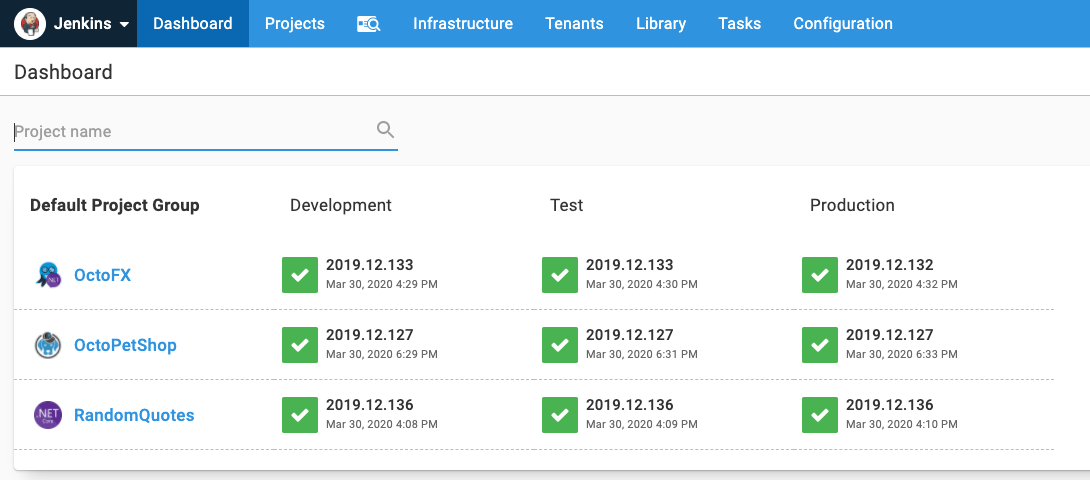The image size is (1090, 480).
Task: Switch to the Projects tab
Action: (295, 24)
